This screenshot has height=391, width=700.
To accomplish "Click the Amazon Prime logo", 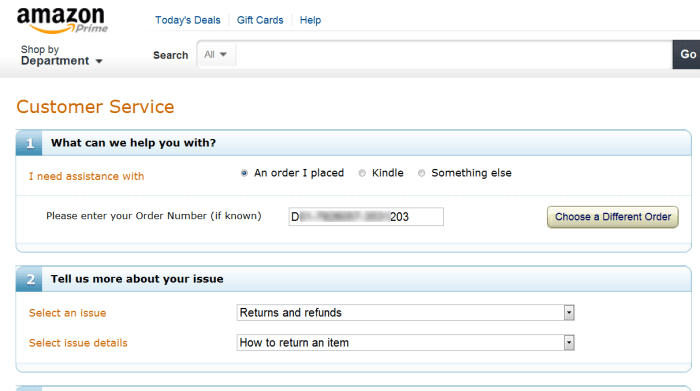I will point(62,20).
